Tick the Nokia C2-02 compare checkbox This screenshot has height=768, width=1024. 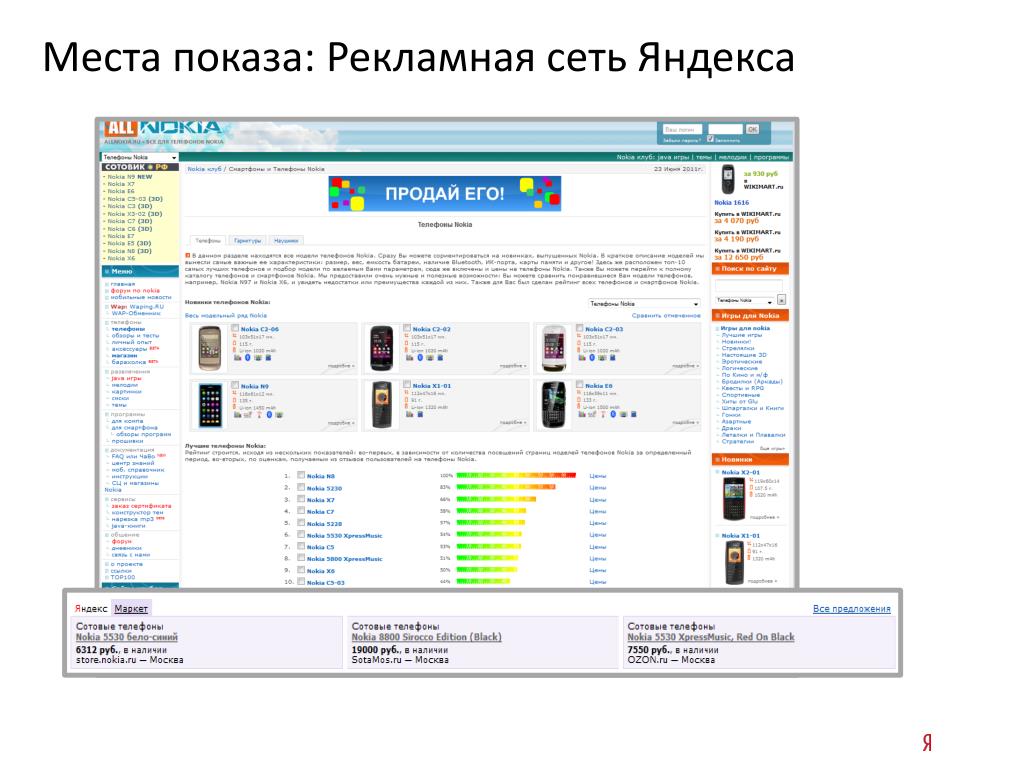point(407,328)
